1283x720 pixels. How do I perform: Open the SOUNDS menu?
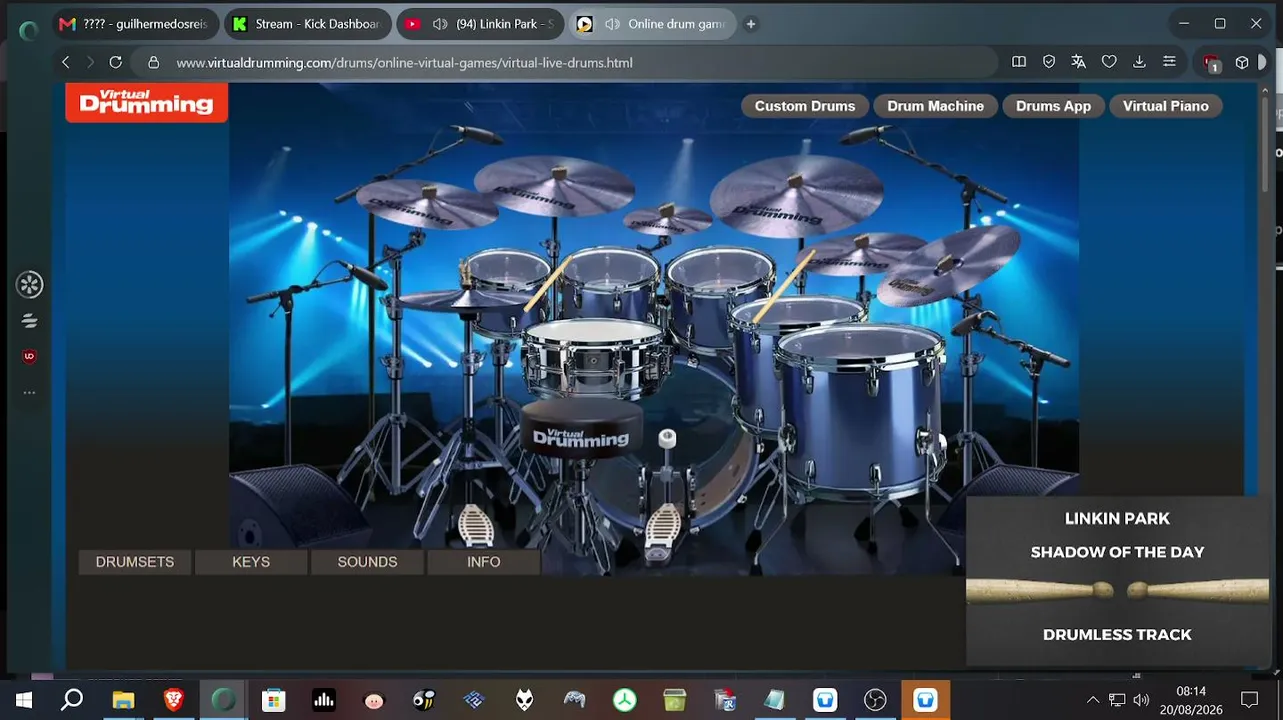point(367,562)
